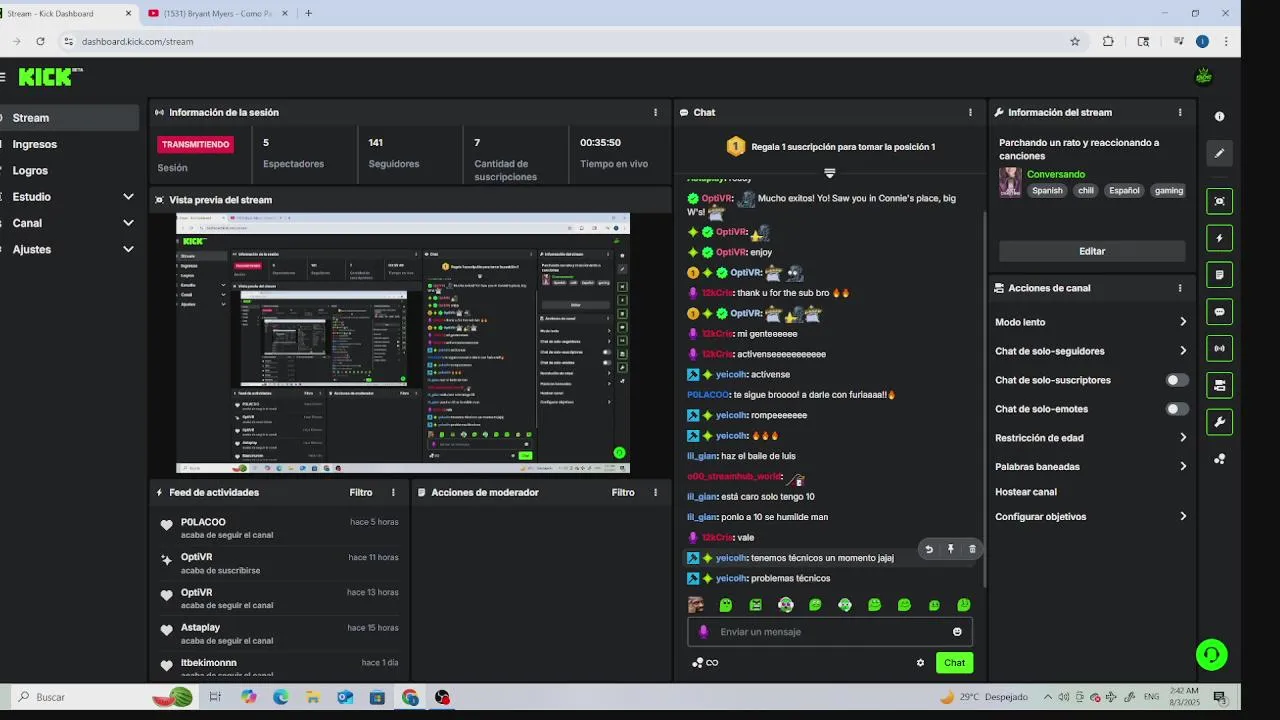Toggle the moderator actions panel icon
Viewport: 1280px width, 720px height.
(x=1219, y=385)
